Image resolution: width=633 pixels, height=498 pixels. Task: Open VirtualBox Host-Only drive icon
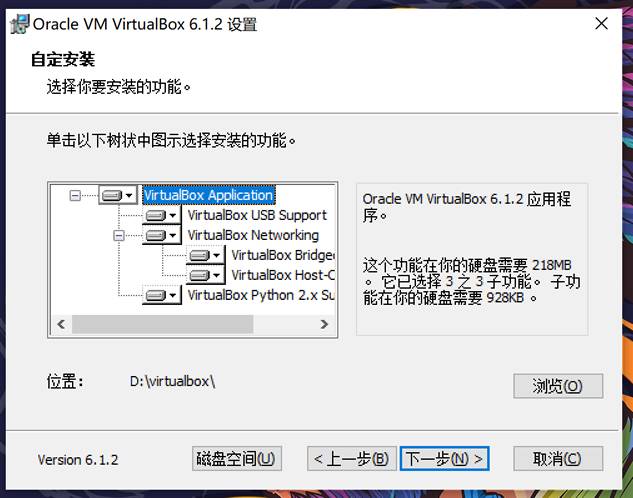point(205,275)
